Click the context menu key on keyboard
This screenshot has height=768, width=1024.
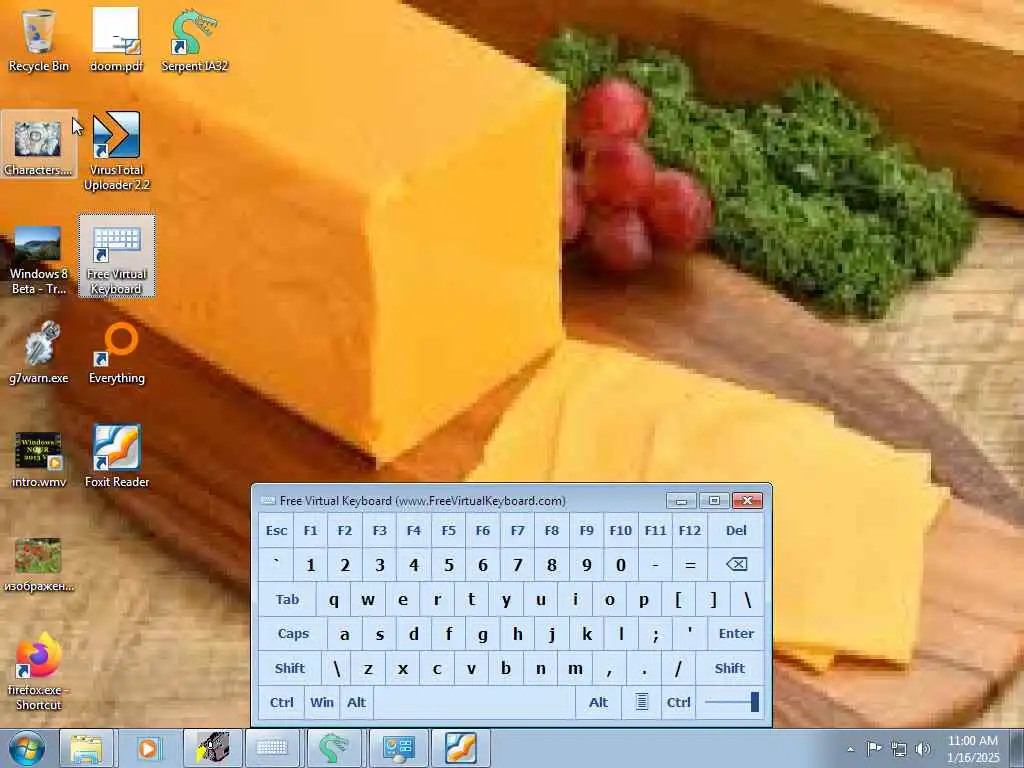[642, 702]
